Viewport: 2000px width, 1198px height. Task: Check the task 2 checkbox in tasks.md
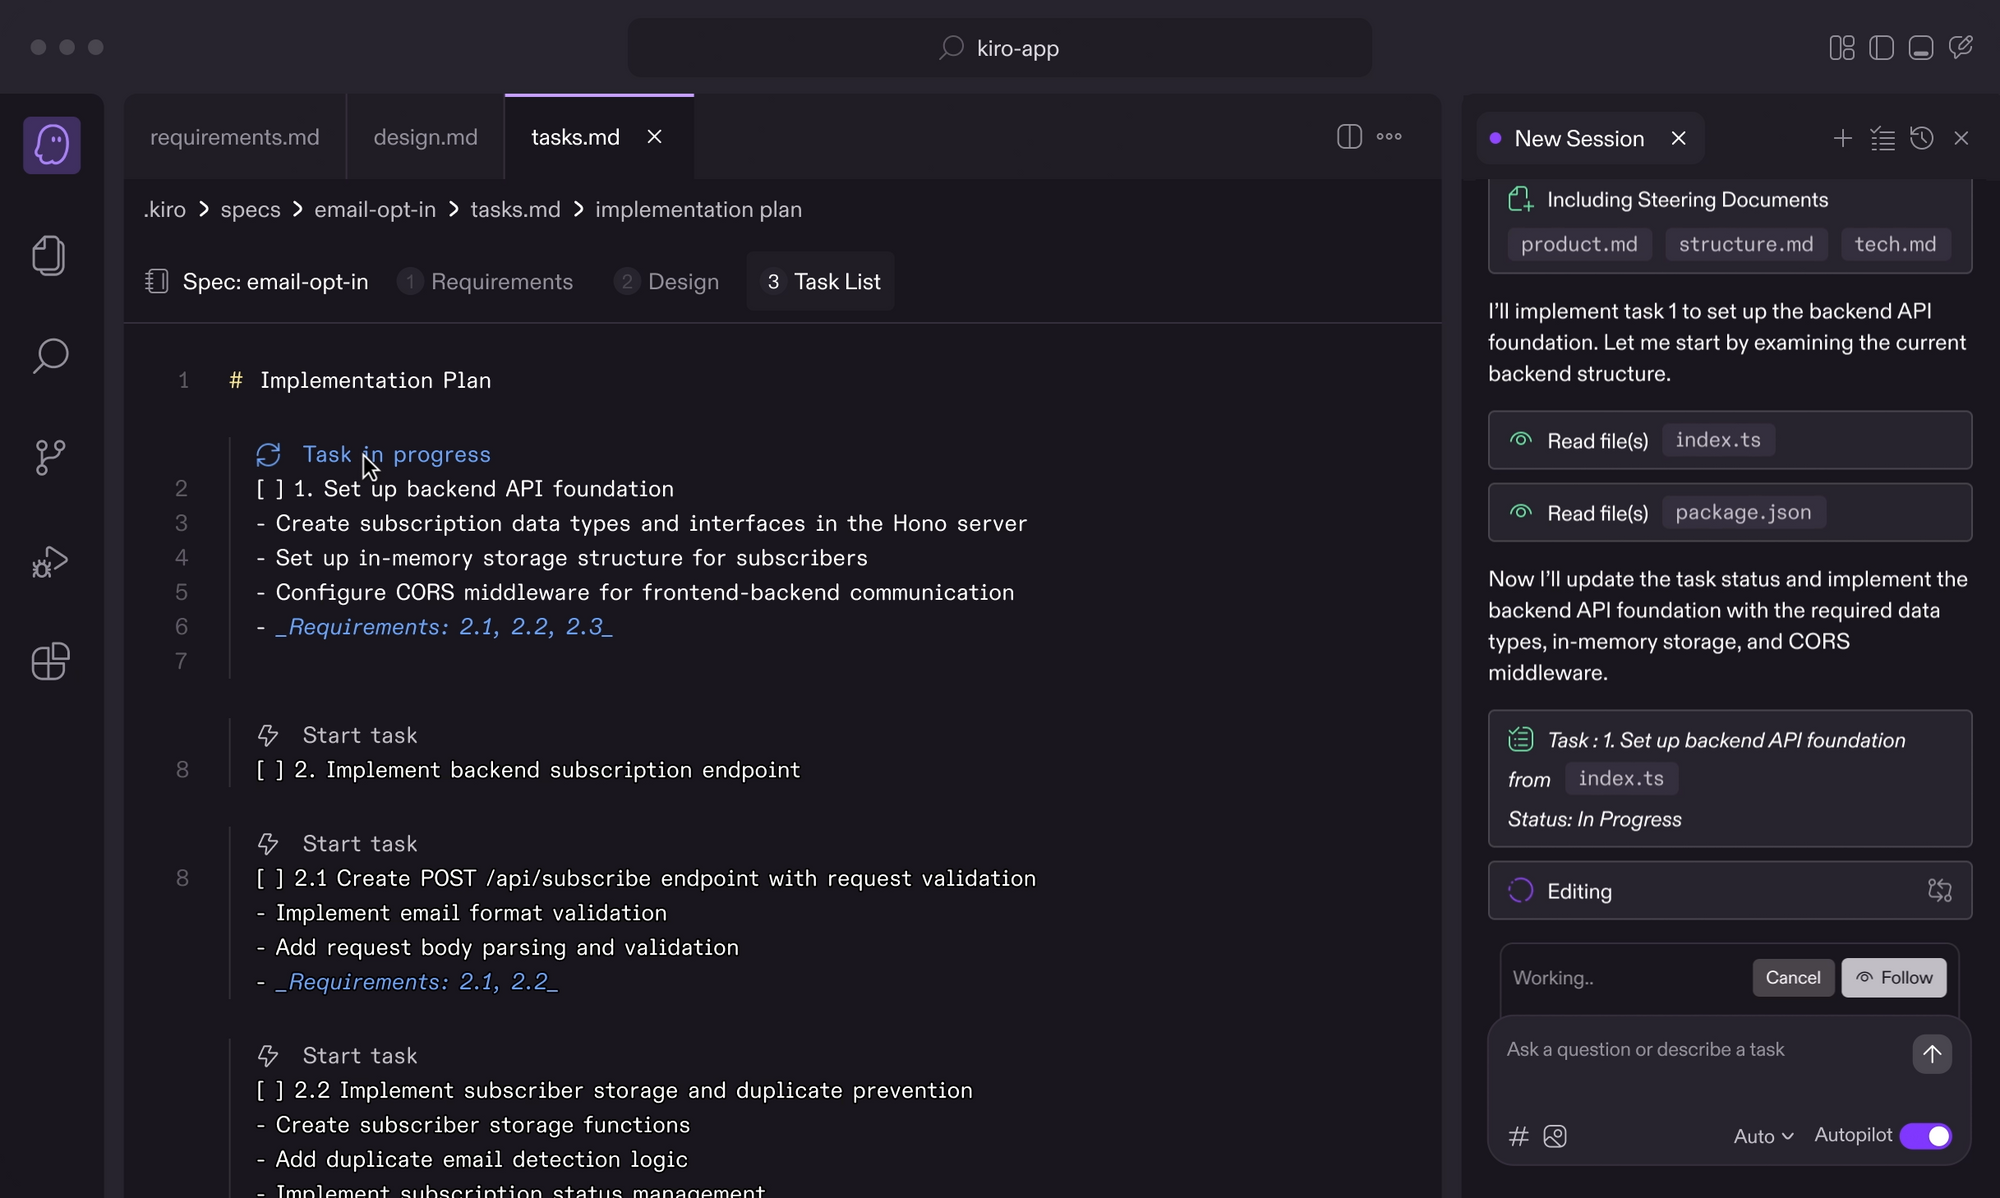[270, 770]
